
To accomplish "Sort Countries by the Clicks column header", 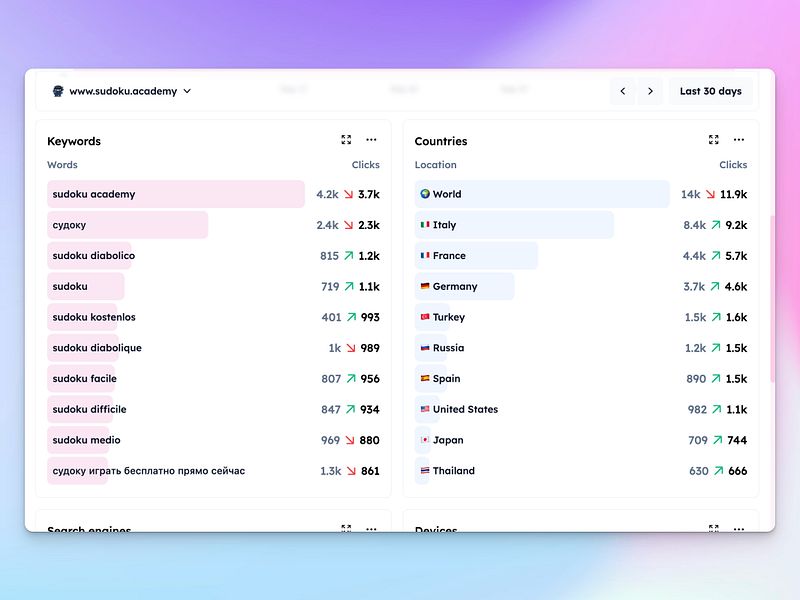I will click(733, 165).
